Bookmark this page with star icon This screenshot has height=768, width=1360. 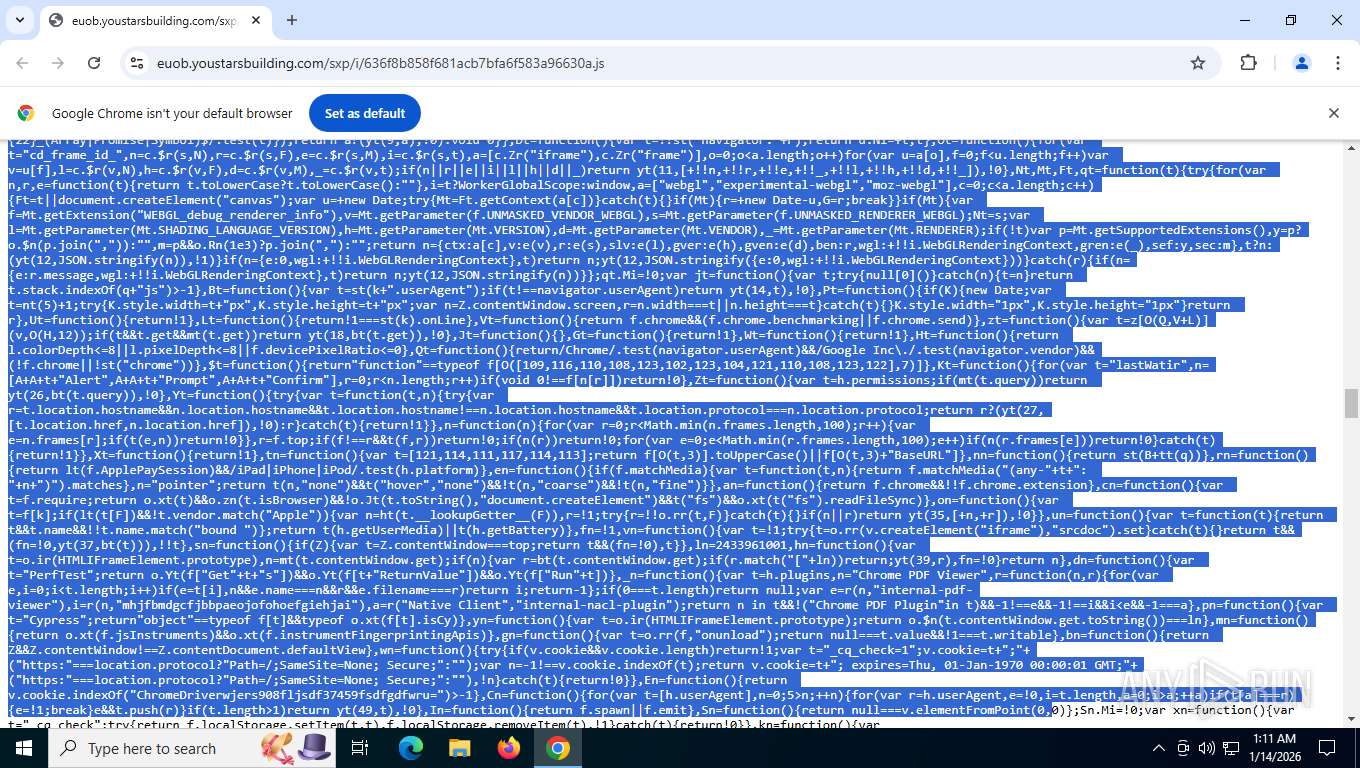coord(1198,63)
